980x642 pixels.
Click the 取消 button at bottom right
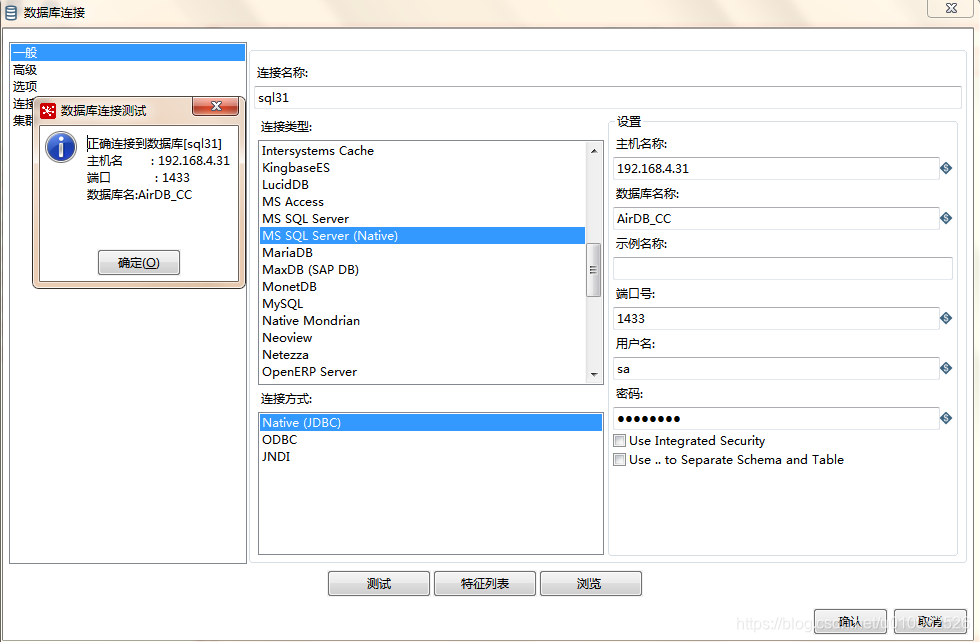click(x=930, y=621)
